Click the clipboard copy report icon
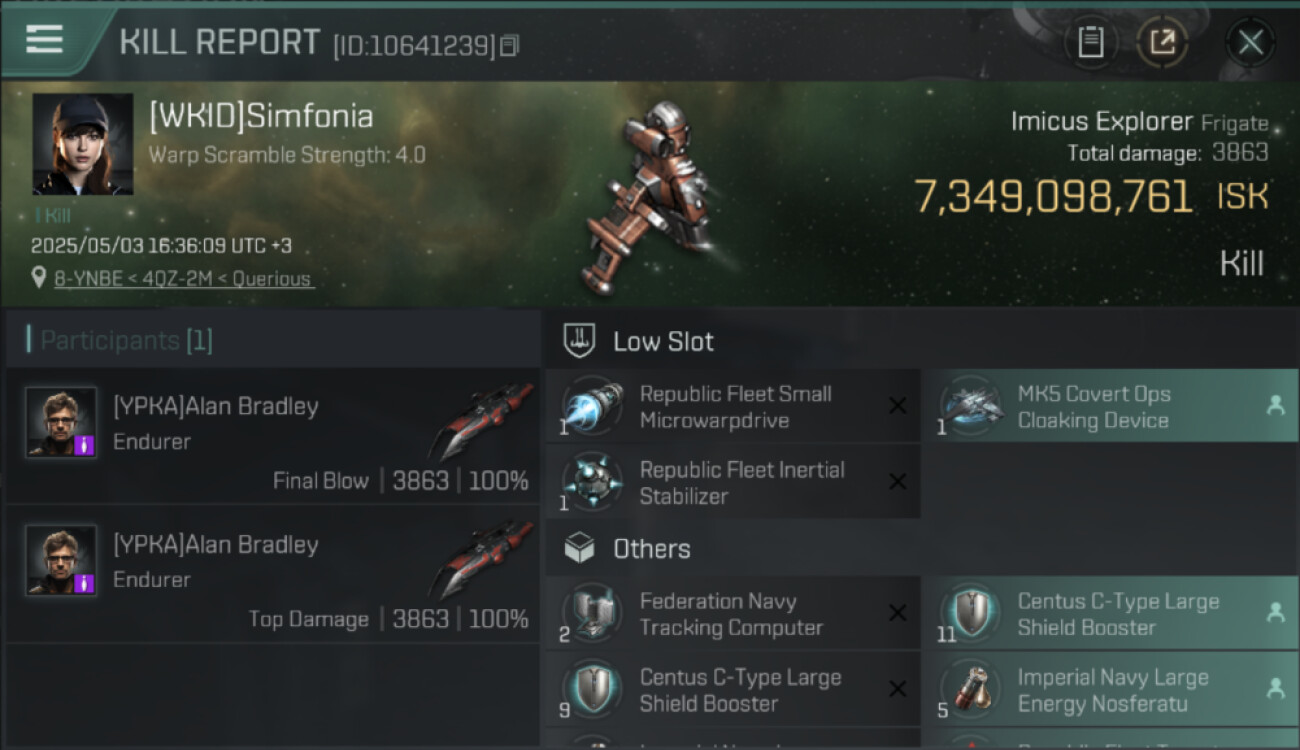The height and width of the screenshot is (750, 1300). click(x=1090, y=42)
